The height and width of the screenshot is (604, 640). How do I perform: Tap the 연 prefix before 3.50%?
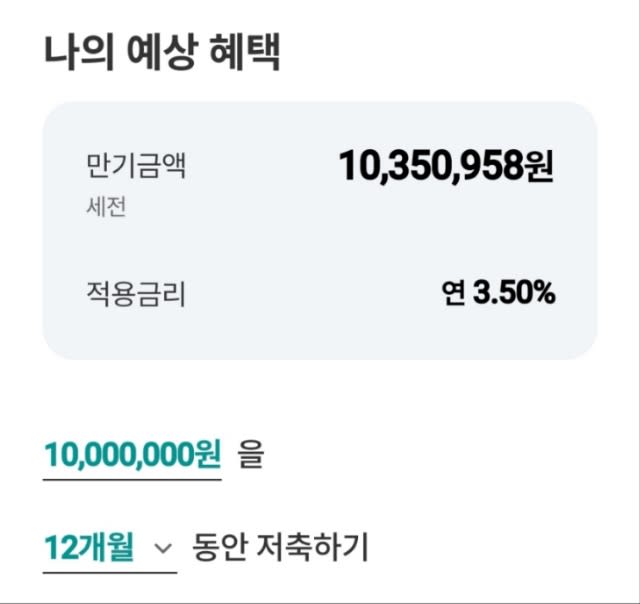(453, 293)
